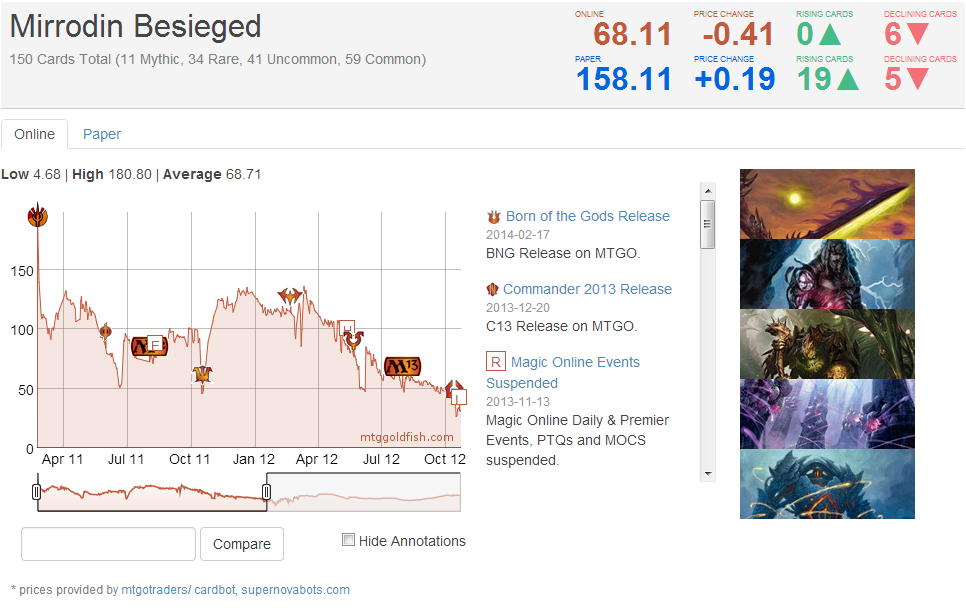Click the right handle of chart range slider

point(266,492)
